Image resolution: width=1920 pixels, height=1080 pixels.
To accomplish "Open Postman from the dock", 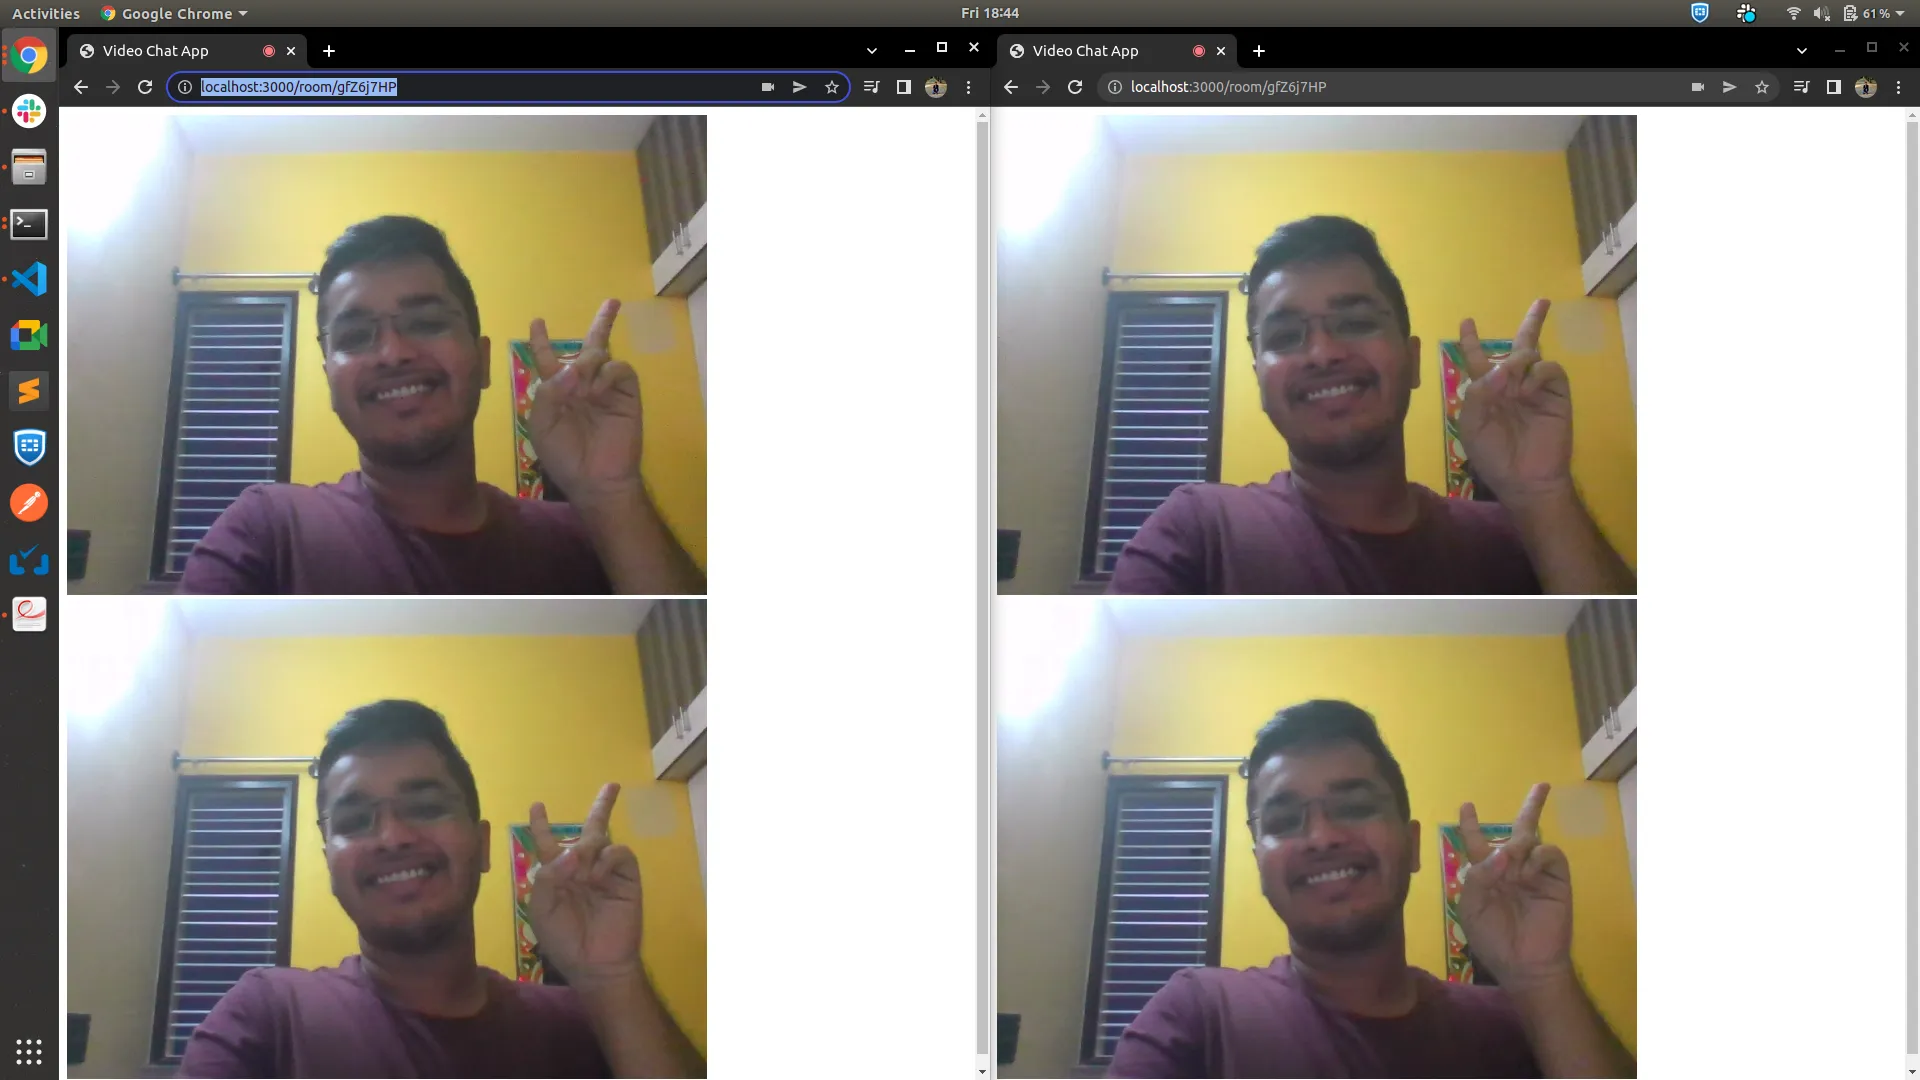I will click(x=29, y=503).
